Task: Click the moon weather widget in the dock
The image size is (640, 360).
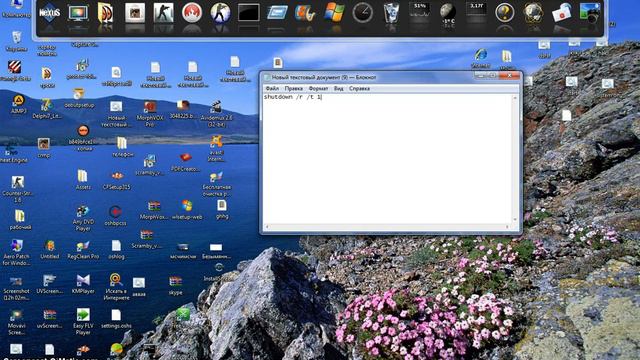Action: pos(448,14)
